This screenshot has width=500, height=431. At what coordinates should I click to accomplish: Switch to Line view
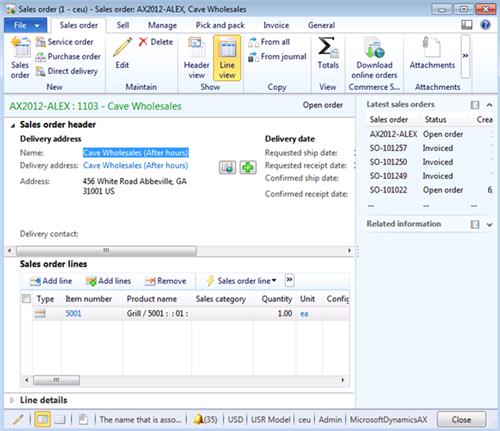click(227, 58)
